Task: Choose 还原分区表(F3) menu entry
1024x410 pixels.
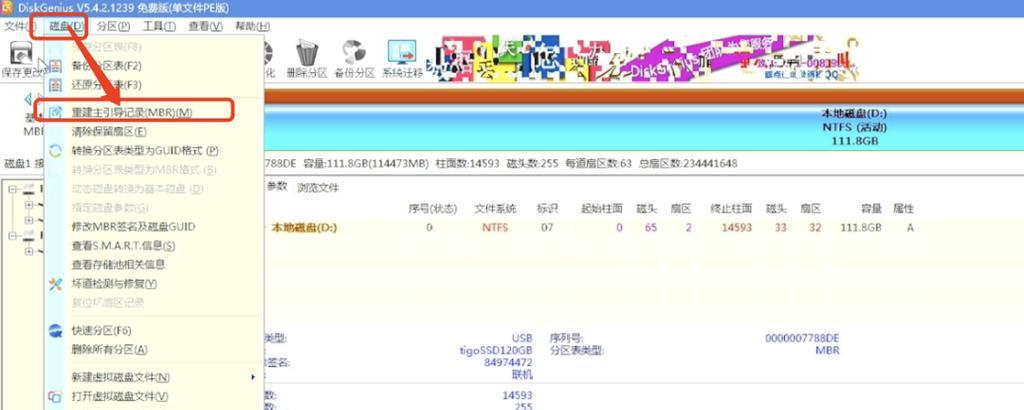Action: coord(106,85)
